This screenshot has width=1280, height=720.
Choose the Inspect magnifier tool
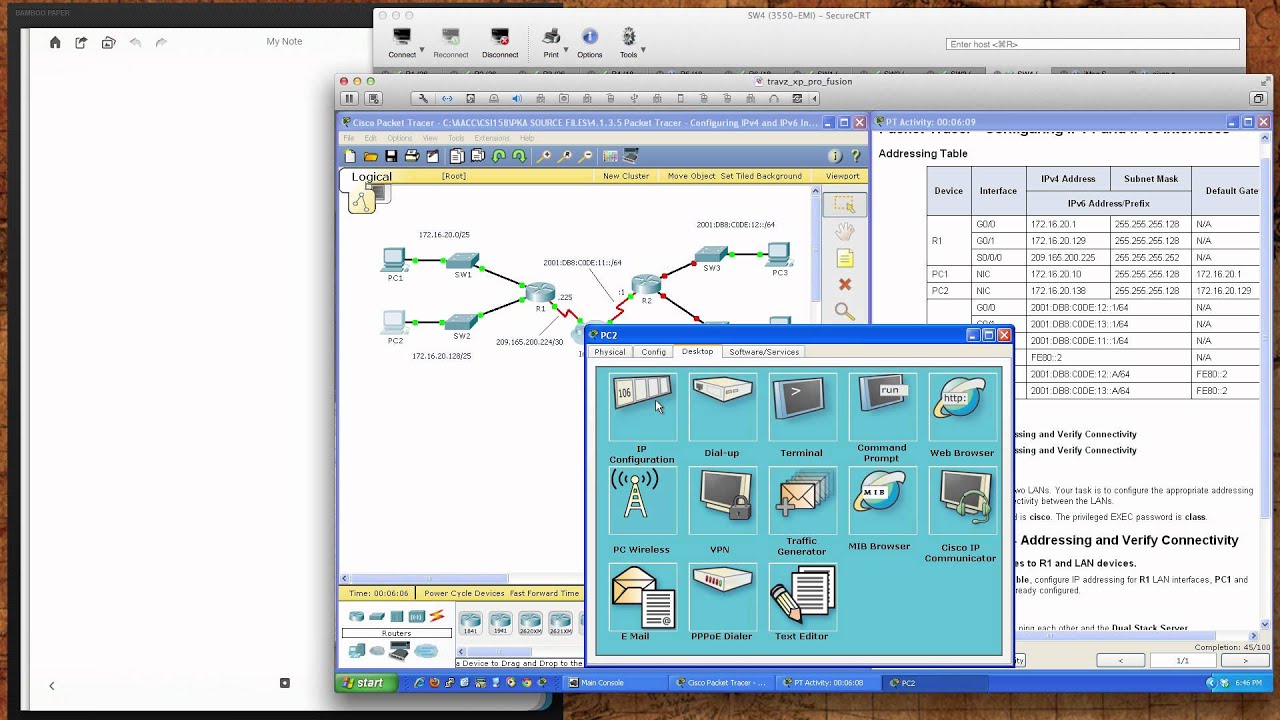[845, 312]
